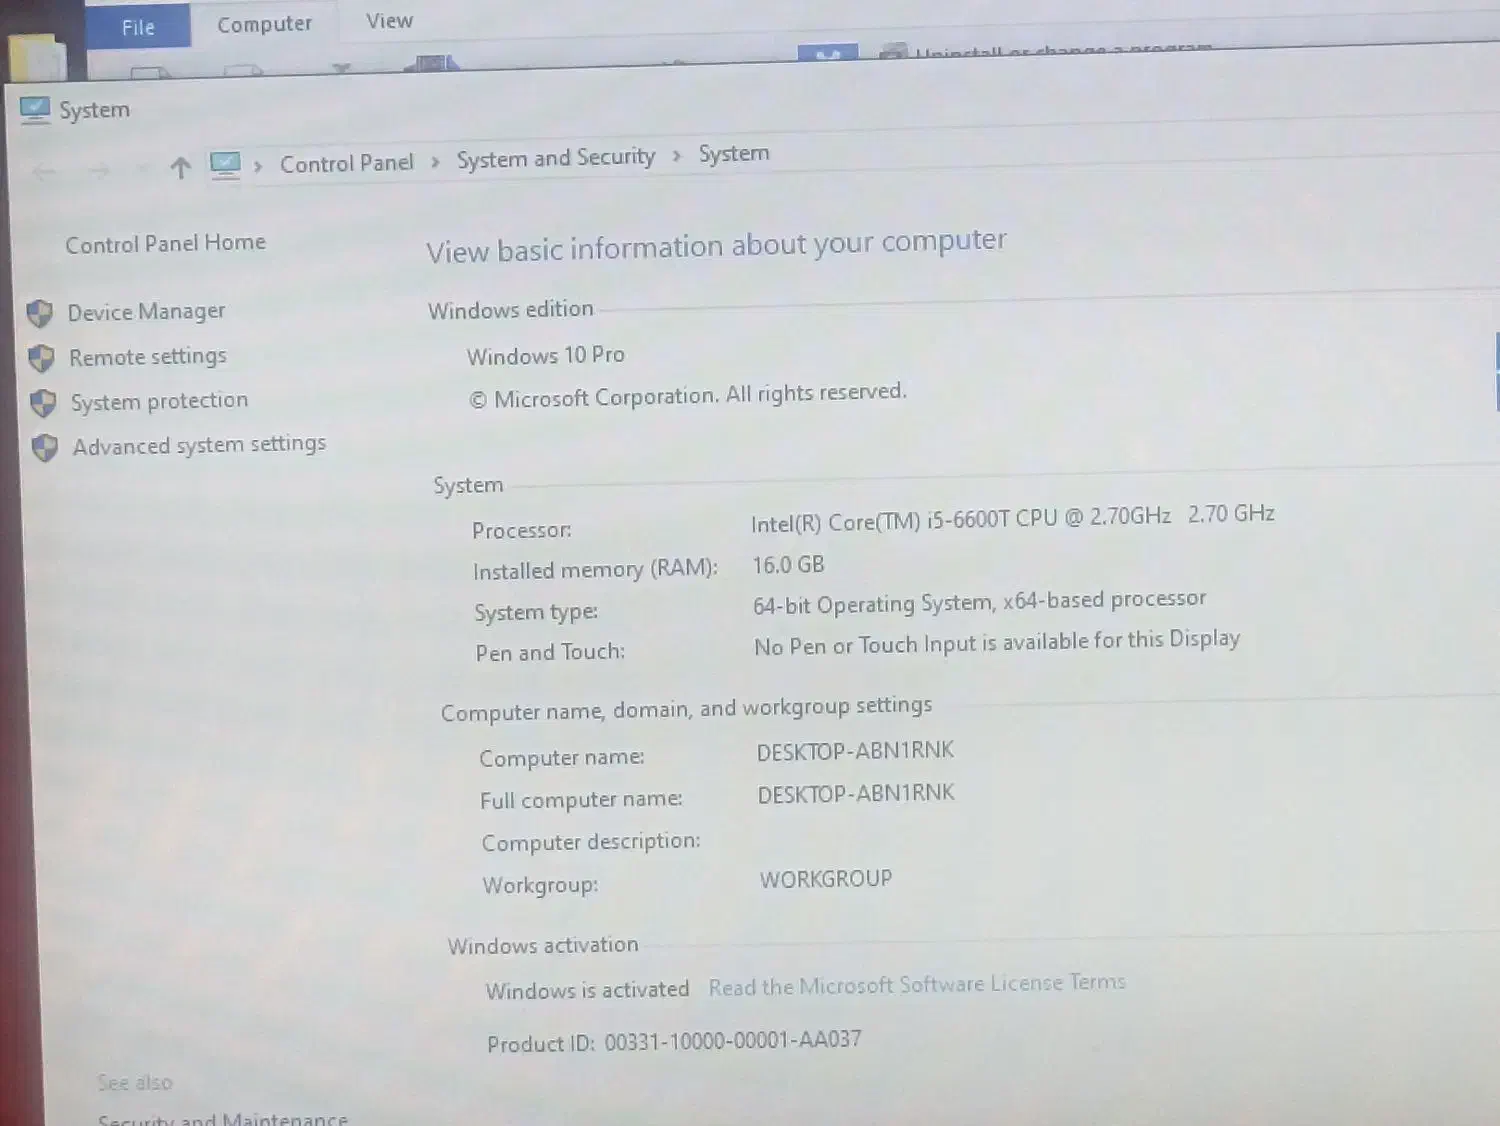Click the Remote settings shield icon
Viewport: 1500px width, 1126px height.
41,358
